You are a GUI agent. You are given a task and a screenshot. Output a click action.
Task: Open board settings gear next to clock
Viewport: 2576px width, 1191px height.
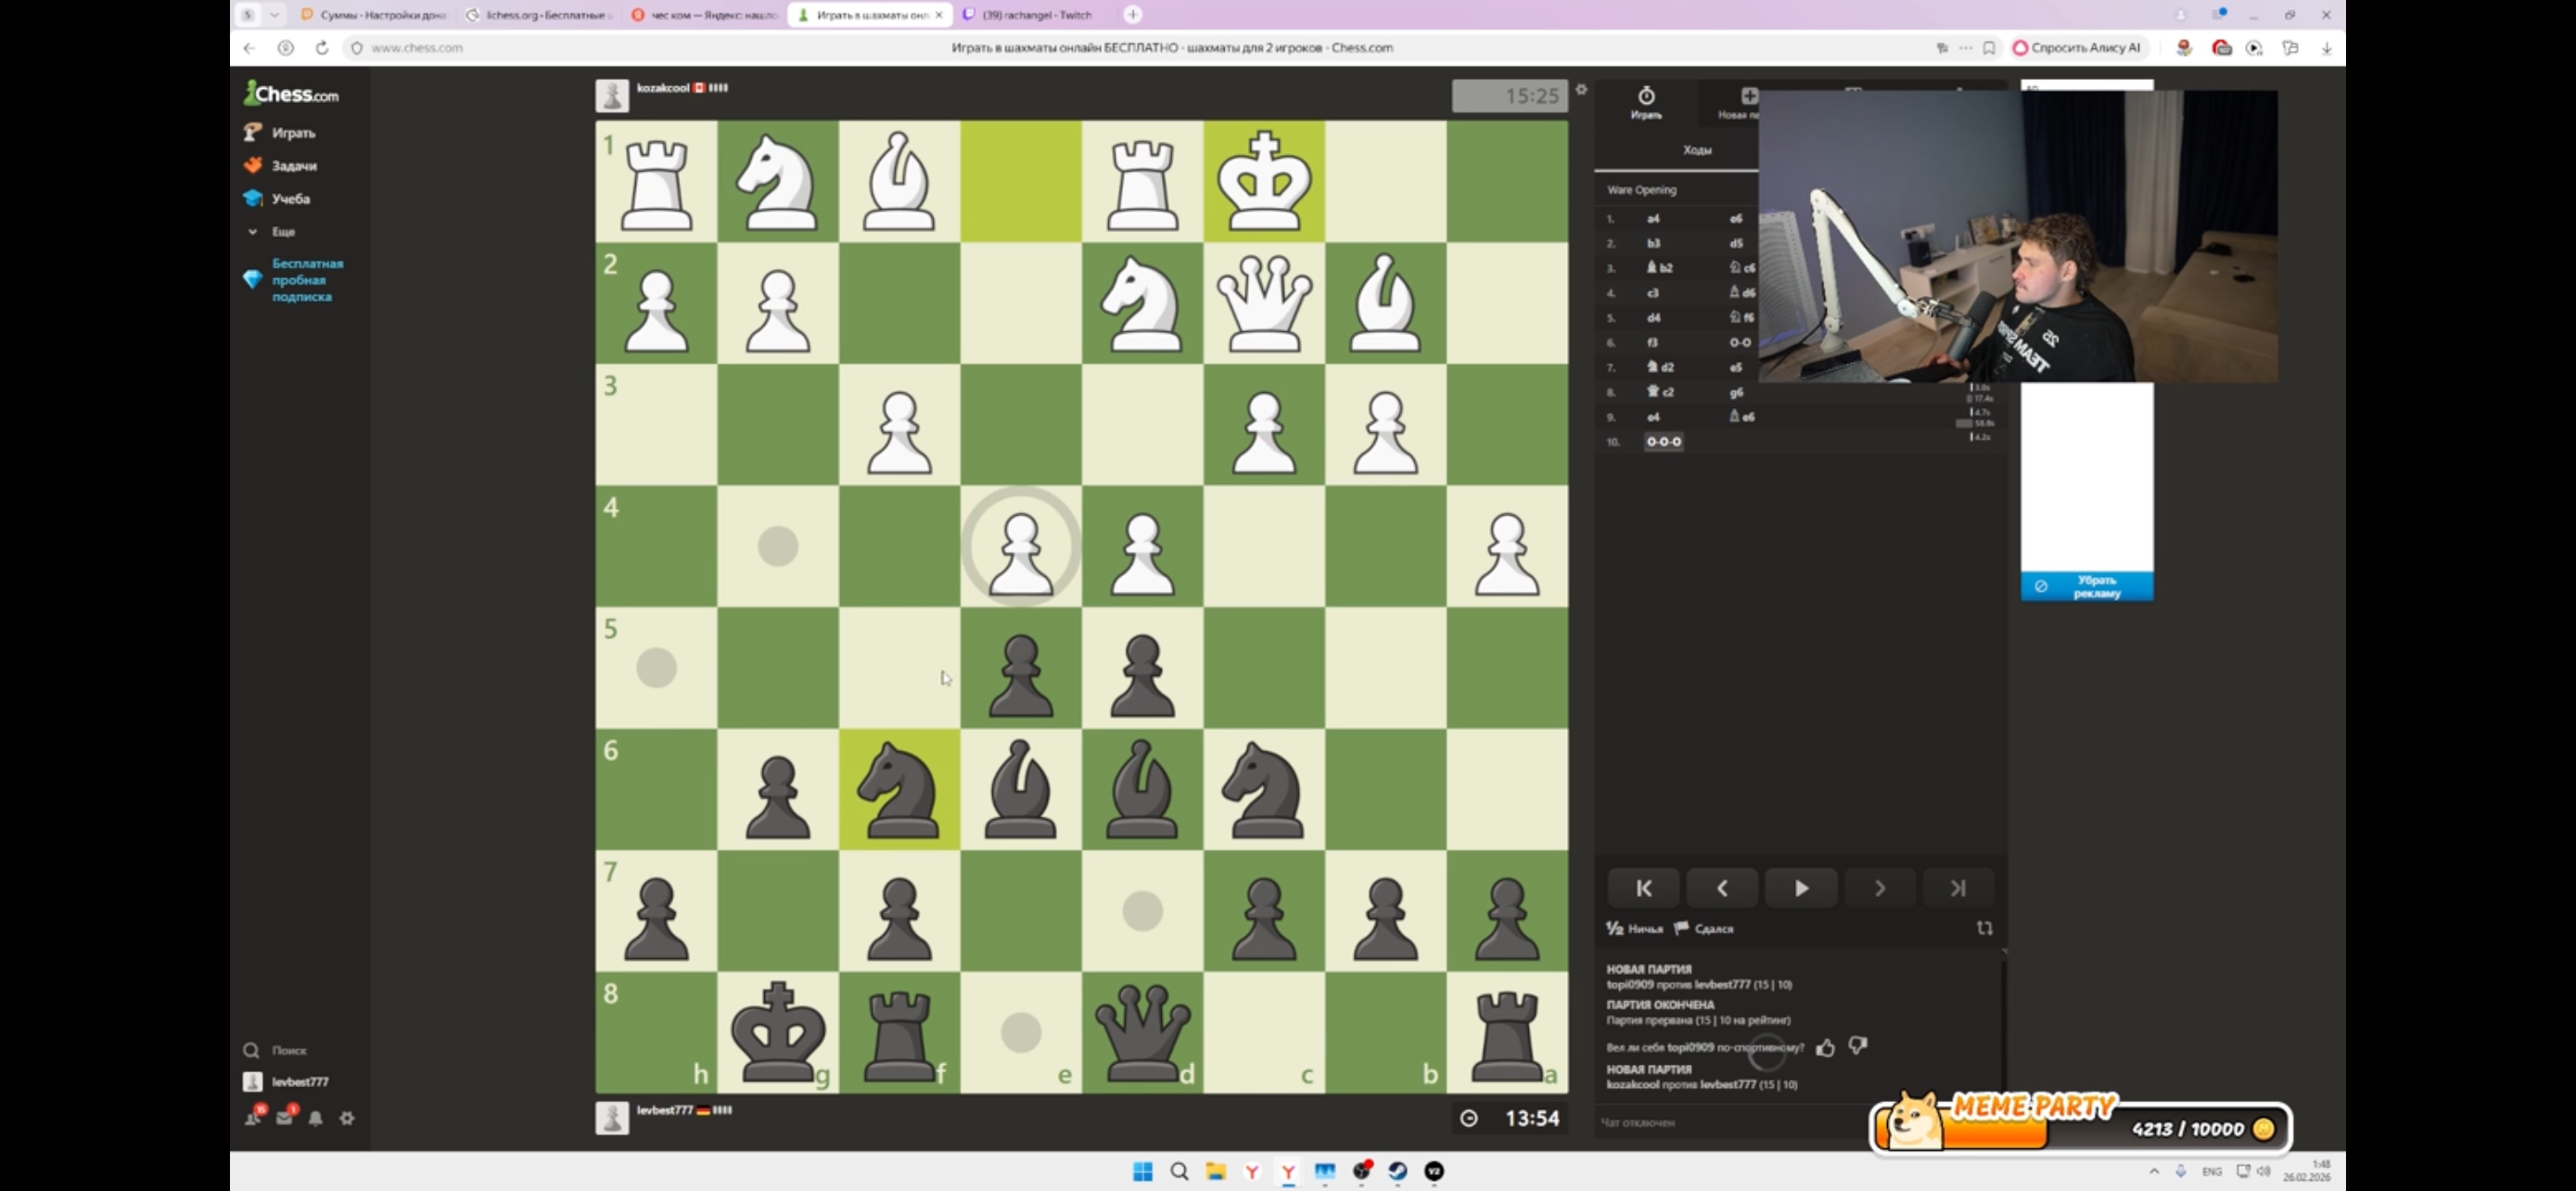coord(1581,90)
